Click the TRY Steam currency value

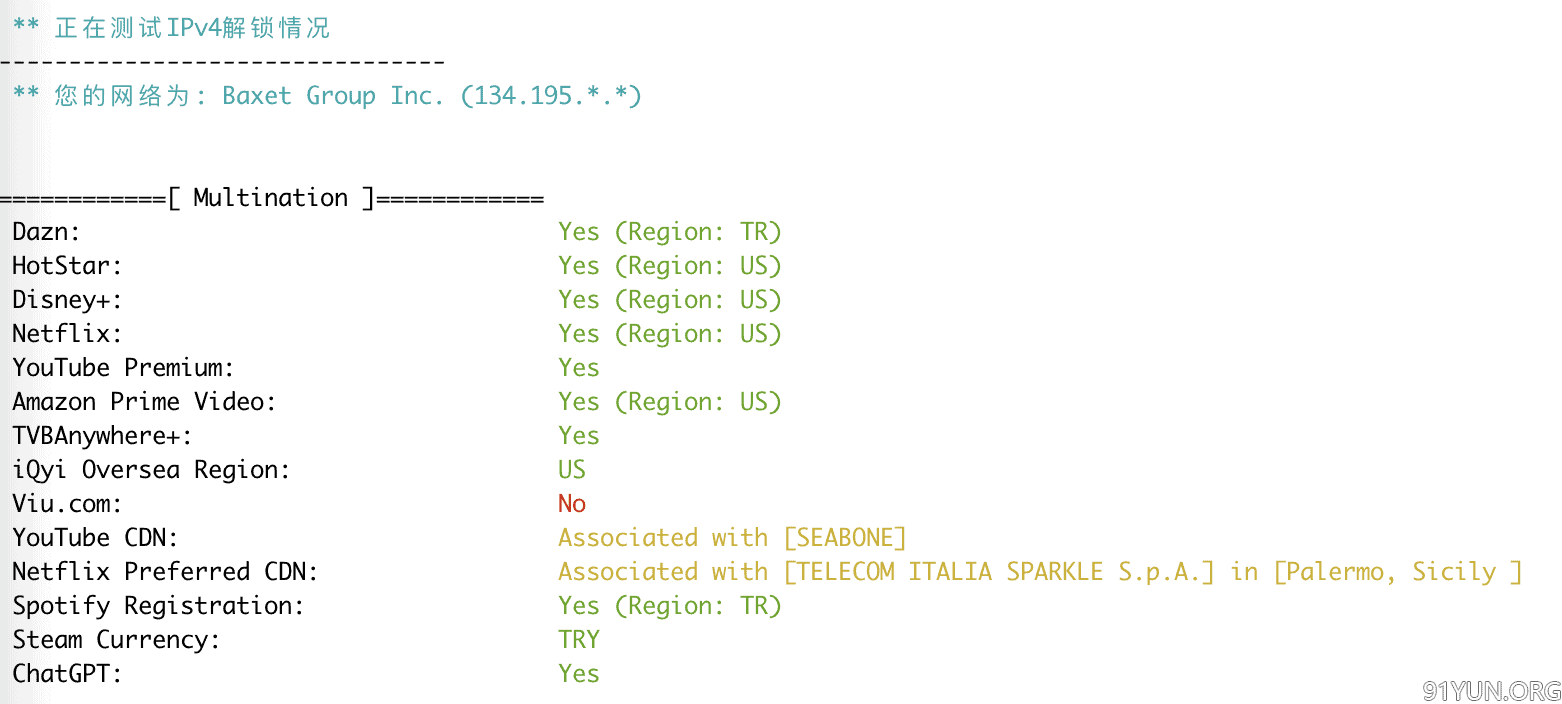(x=579, y=640)
